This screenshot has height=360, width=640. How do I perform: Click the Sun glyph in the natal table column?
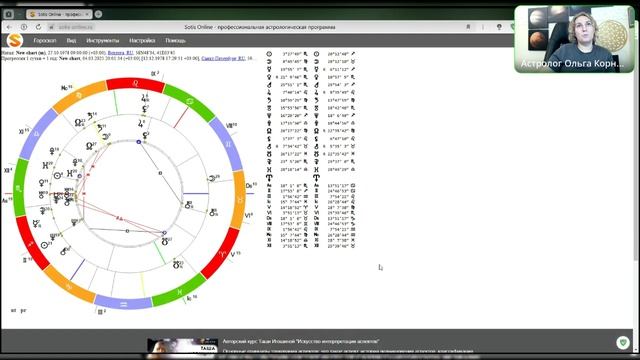269,54
